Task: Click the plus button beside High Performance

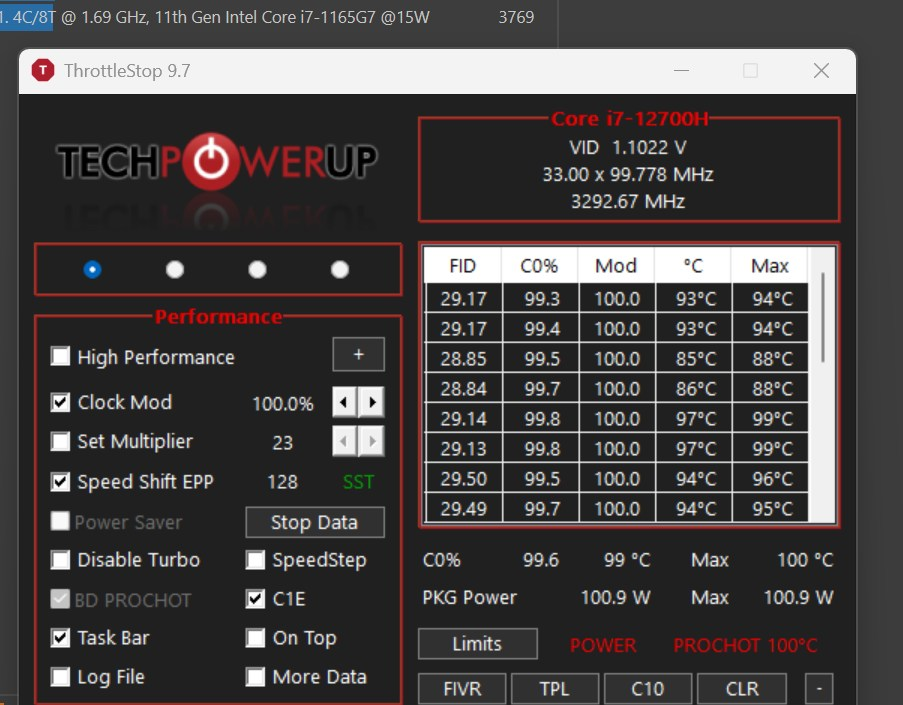Action: tap(358, 354)
